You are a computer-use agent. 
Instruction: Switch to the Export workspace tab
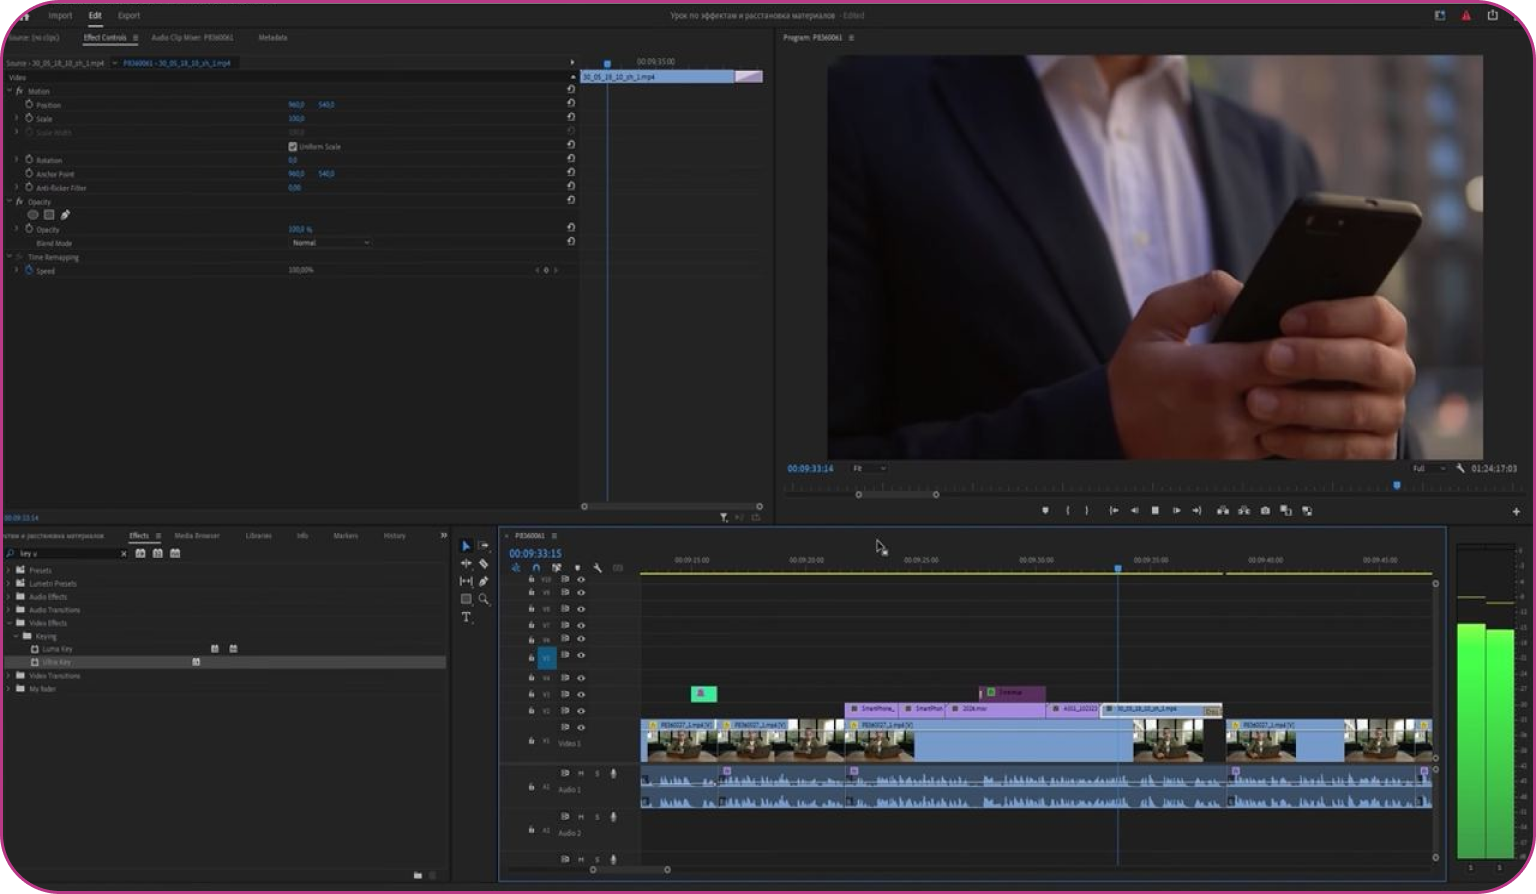pos(129,16)
